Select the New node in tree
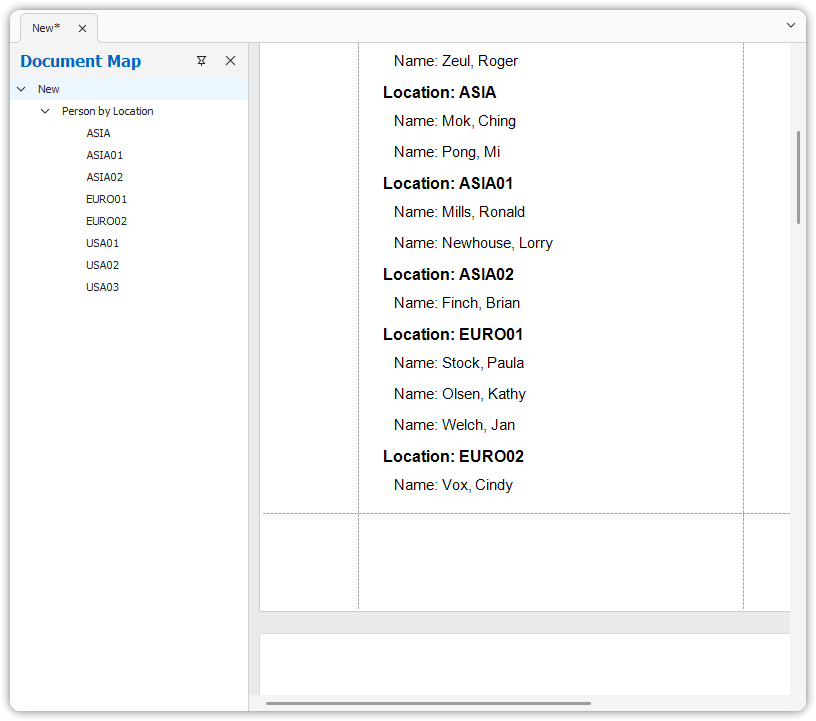This screenshot has width=816, height=721. click(49, 89)
